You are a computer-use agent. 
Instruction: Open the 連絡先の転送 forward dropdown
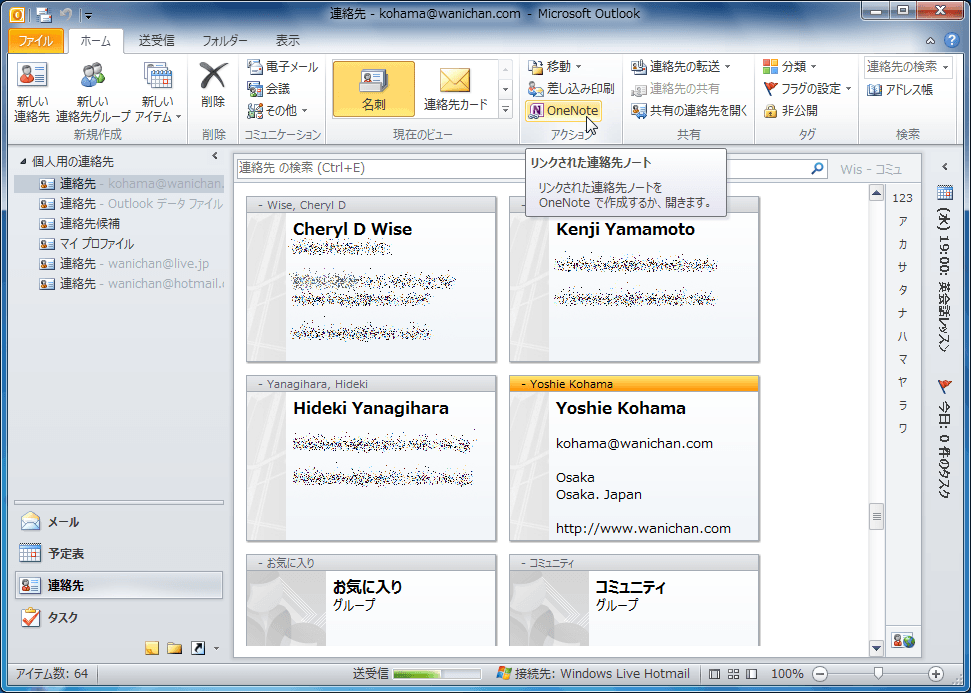pos(681,66)
